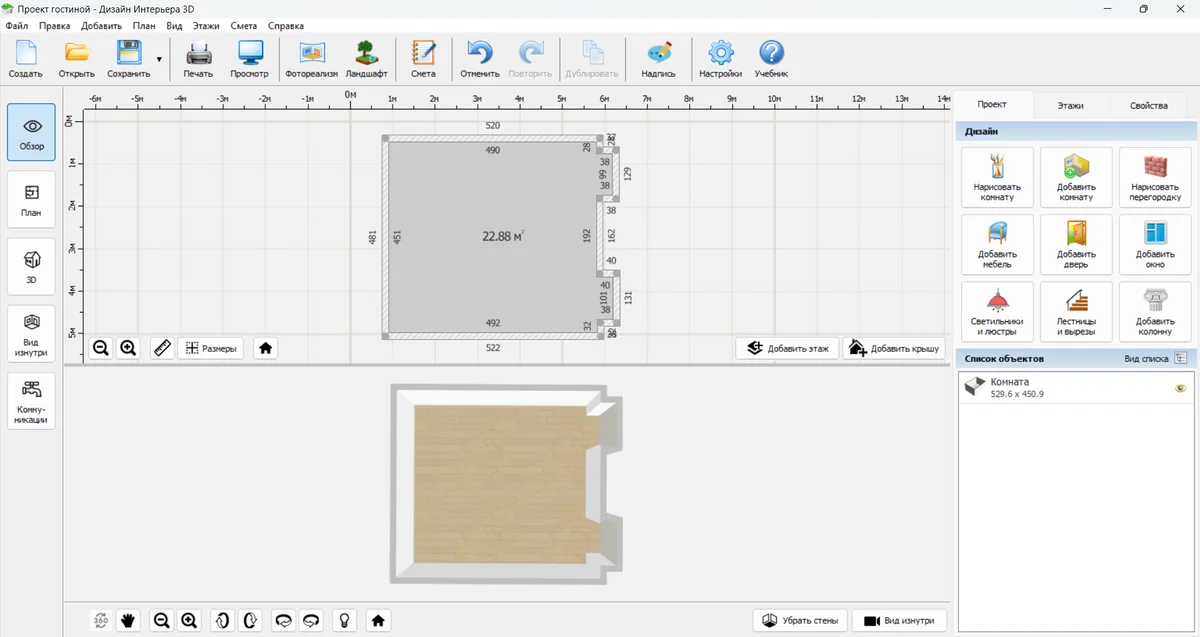Open a project with Открыть folder icon

tap(77, 59)
